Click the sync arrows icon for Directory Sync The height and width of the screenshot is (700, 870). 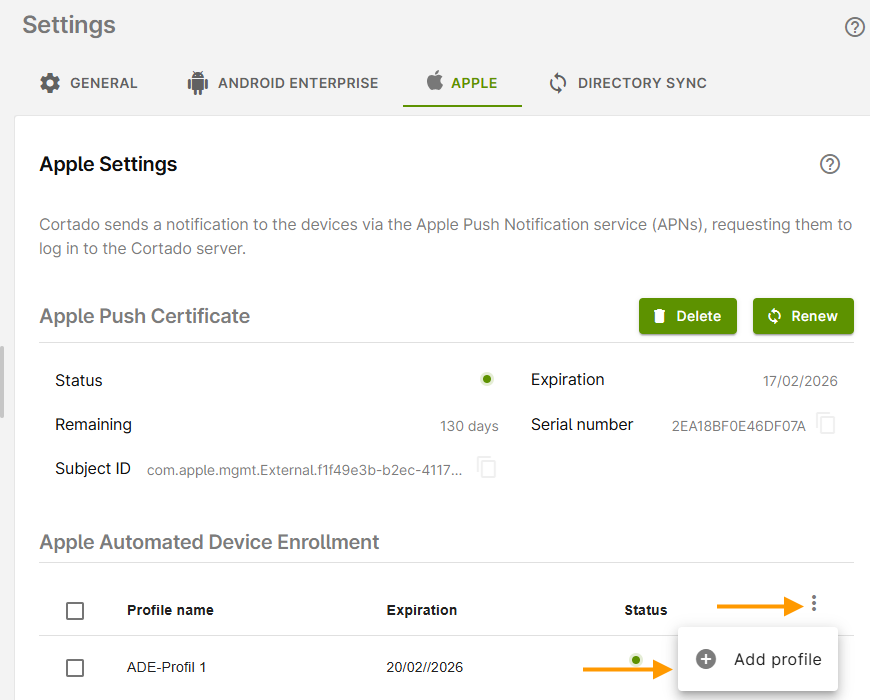click(558, 84)
